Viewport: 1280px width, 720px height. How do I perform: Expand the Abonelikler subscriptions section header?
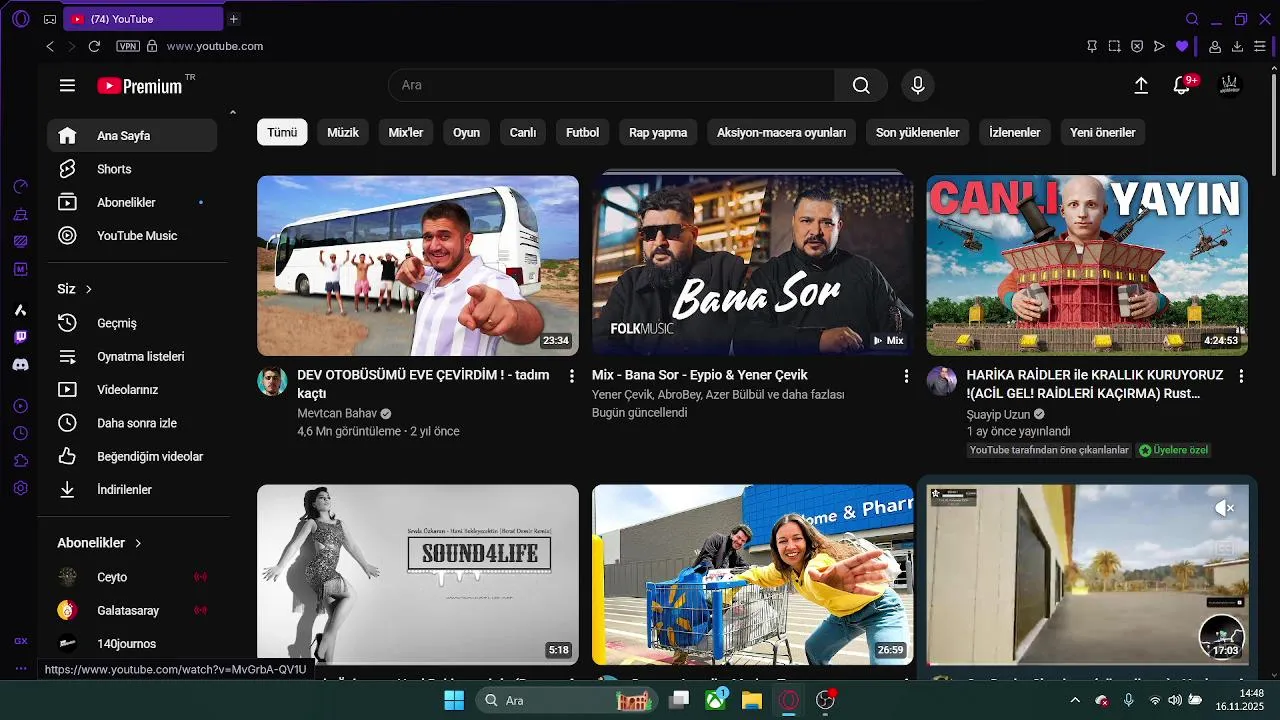pyautogui.click(x=100, y=543)
